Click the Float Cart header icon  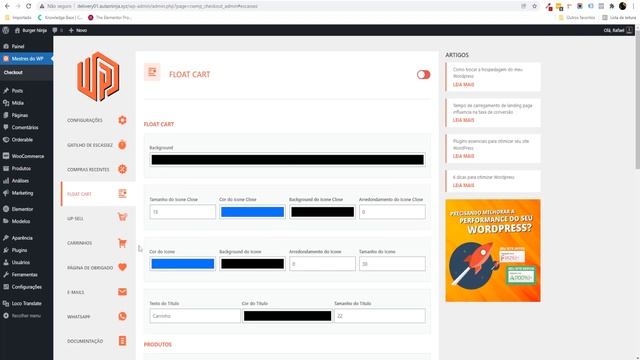pyautogui.click(x=152, y=73)
